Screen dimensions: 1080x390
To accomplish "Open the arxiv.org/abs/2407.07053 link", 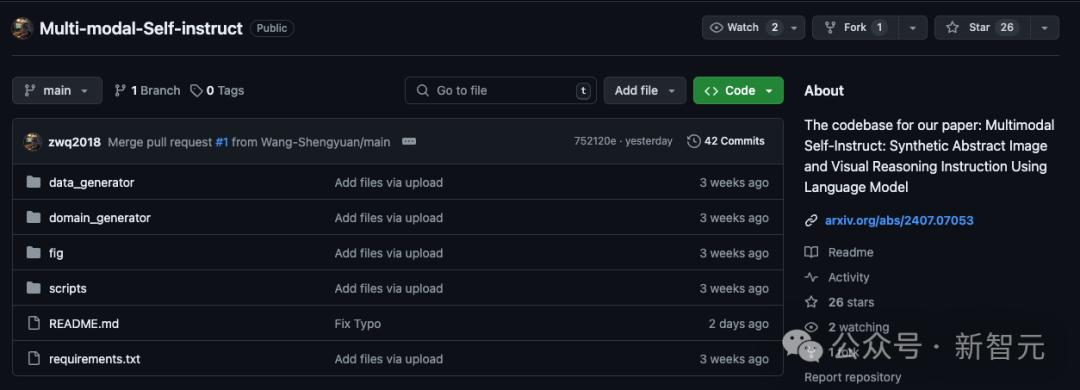I will pos(899,220).
